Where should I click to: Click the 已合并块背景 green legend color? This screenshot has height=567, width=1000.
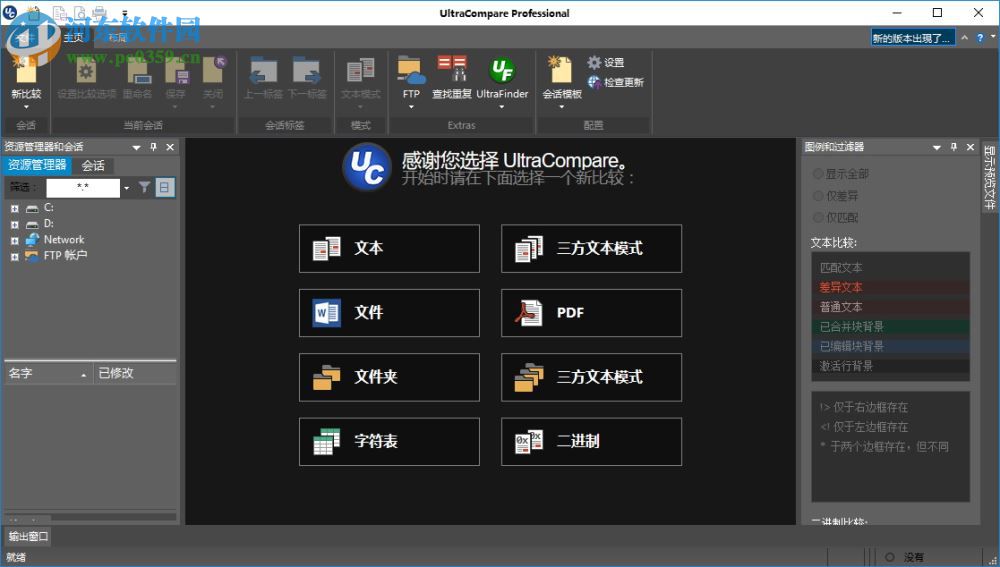click(x=890, y=327)
